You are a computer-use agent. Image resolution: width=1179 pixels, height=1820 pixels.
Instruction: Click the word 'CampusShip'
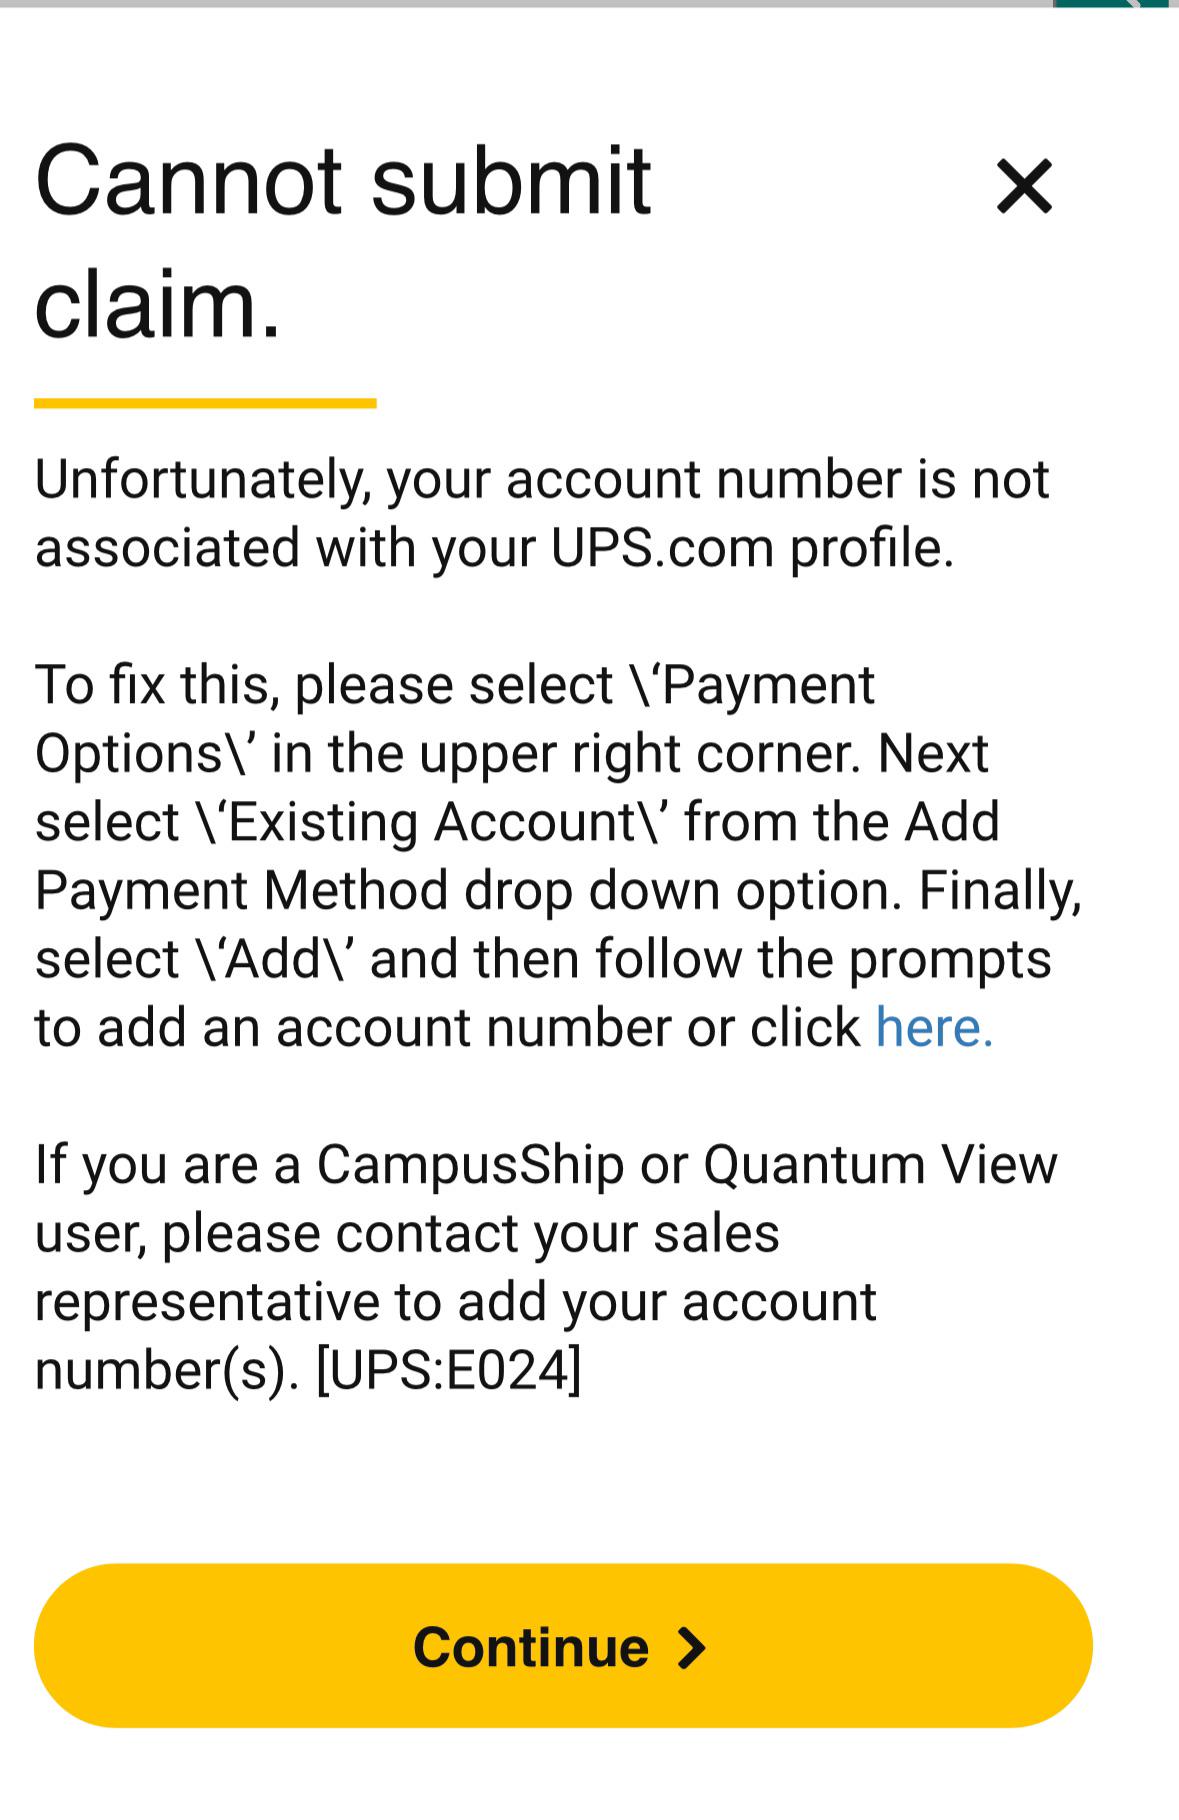point(470,1165)
